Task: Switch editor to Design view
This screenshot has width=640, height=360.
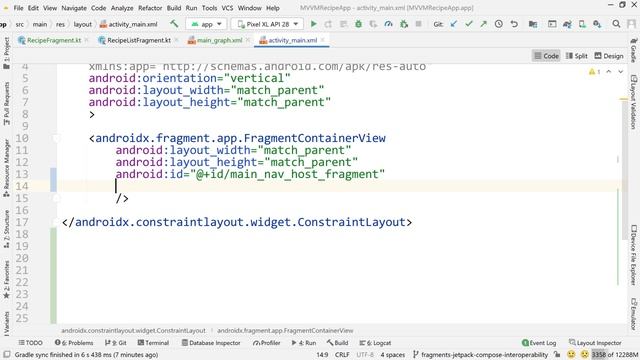Action: (x=609, y=56)
